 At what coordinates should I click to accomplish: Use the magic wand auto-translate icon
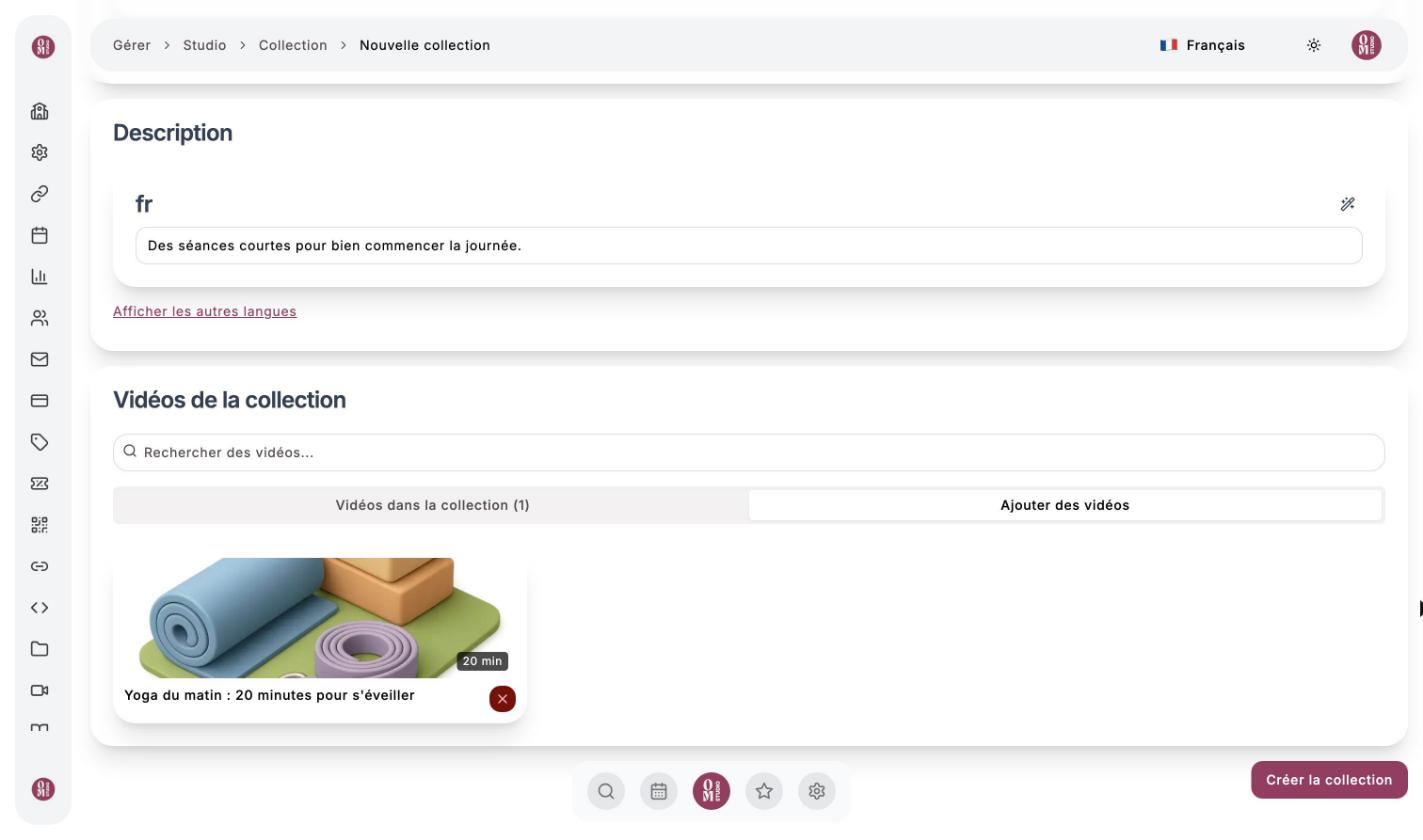coord(1347,204)
